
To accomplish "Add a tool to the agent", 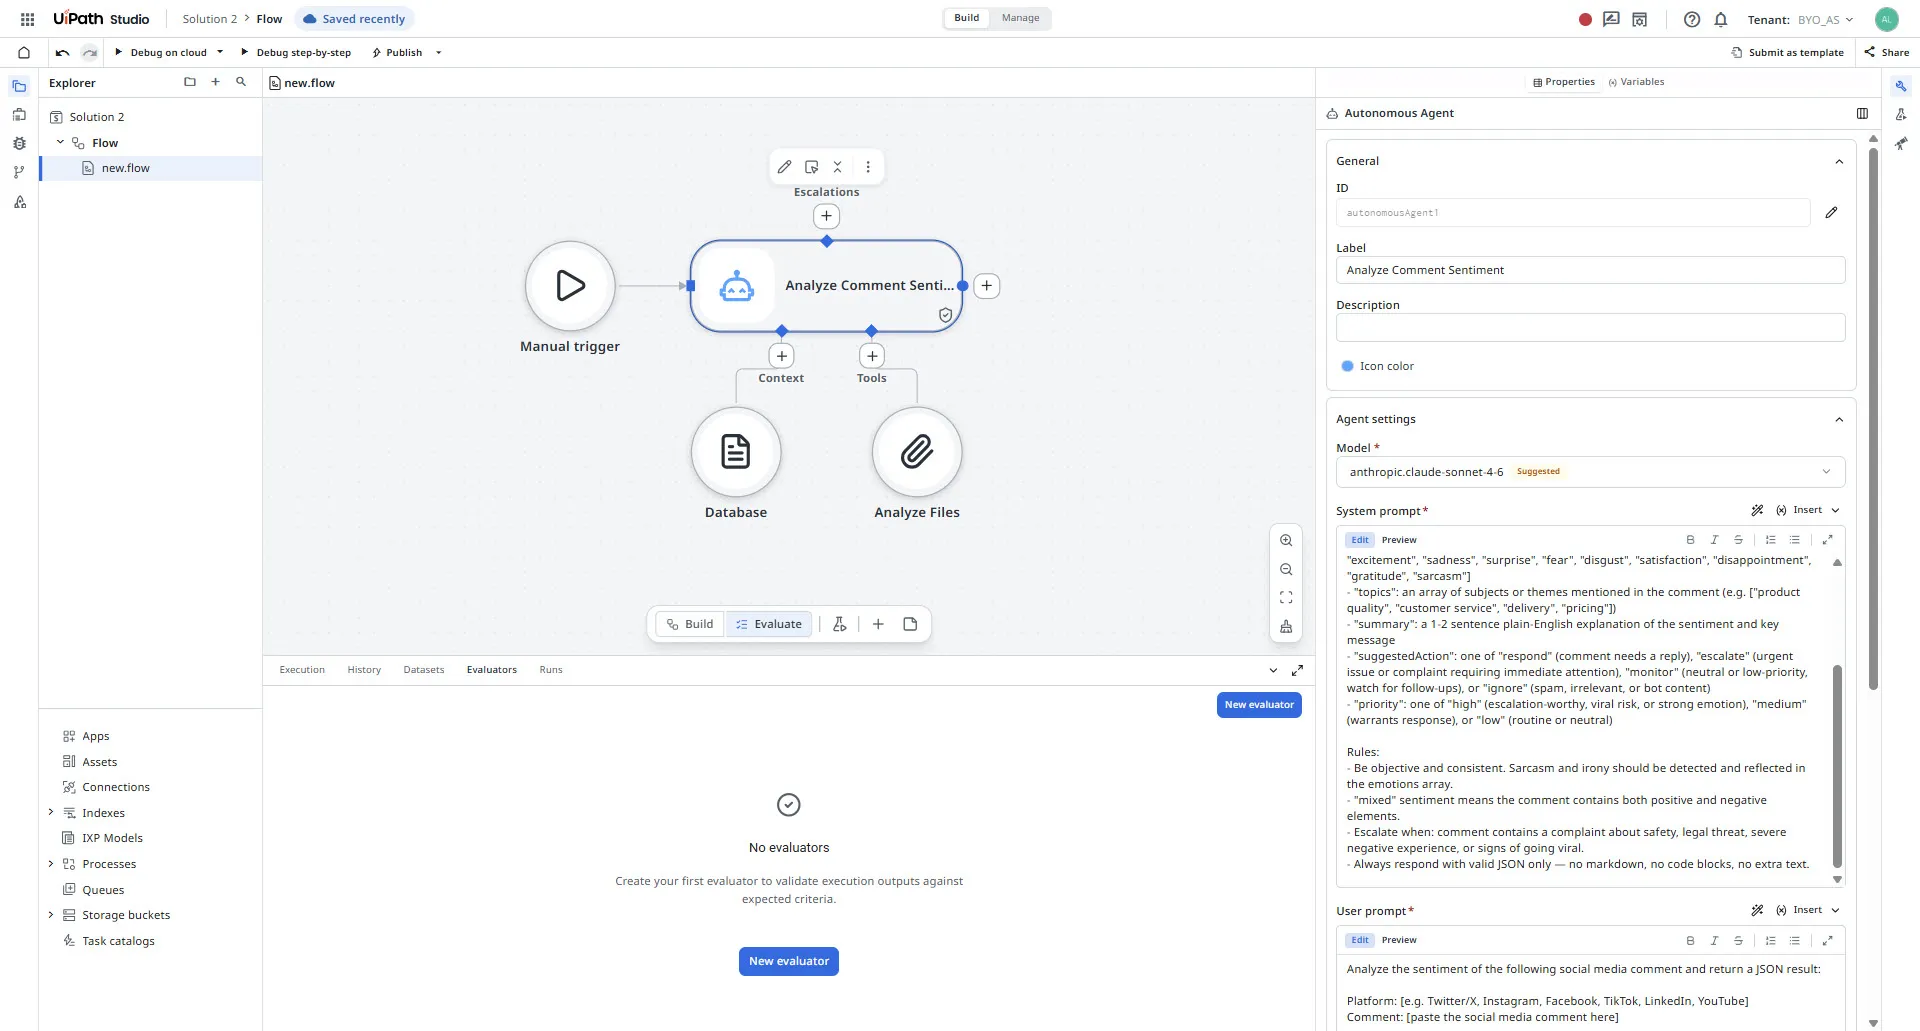I will pos(872,356).
